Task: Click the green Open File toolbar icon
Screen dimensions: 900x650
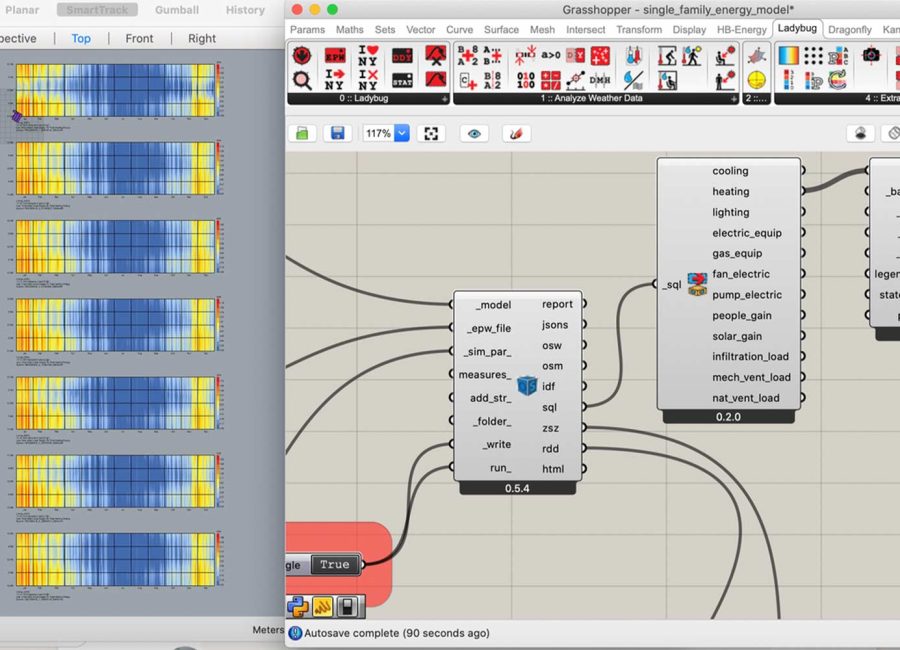Action: tap(302, 134)
